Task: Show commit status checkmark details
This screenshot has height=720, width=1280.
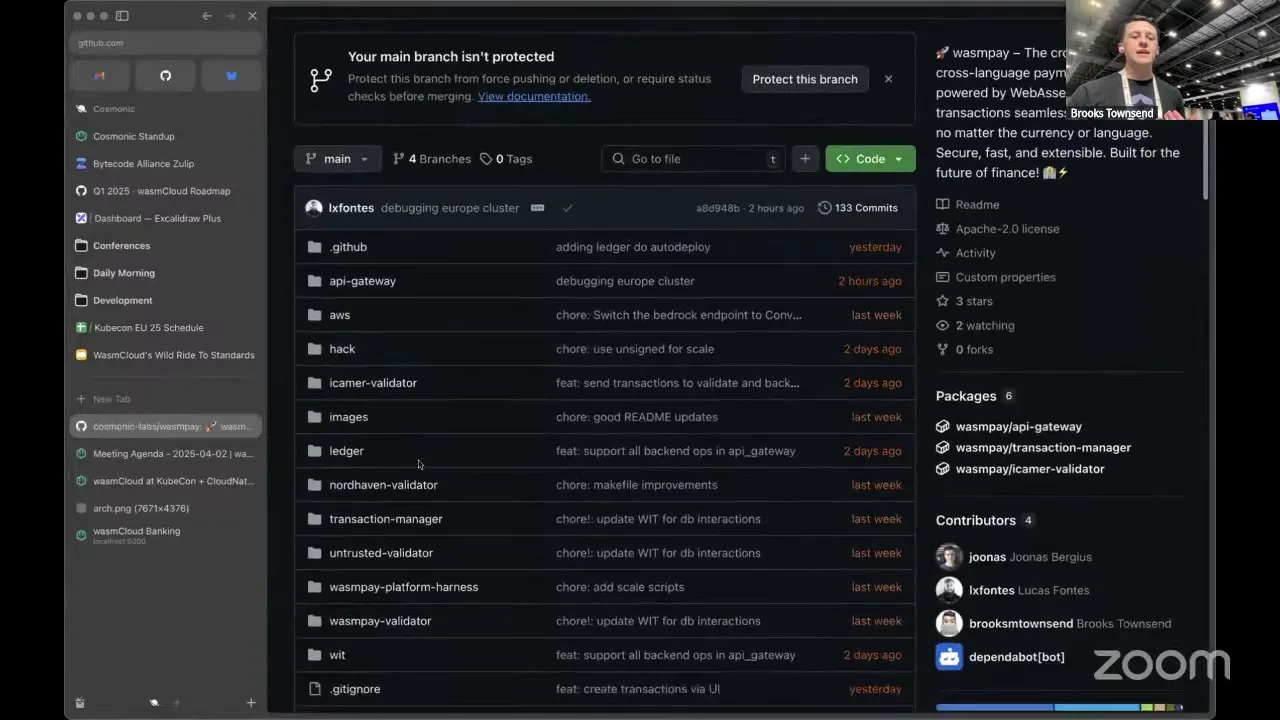Action: (567, 208)
